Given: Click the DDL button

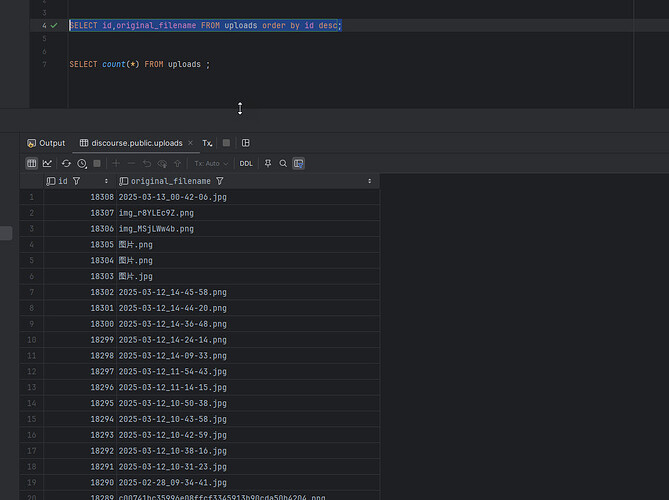Looking at the screenshot, I should pos(246,163).
